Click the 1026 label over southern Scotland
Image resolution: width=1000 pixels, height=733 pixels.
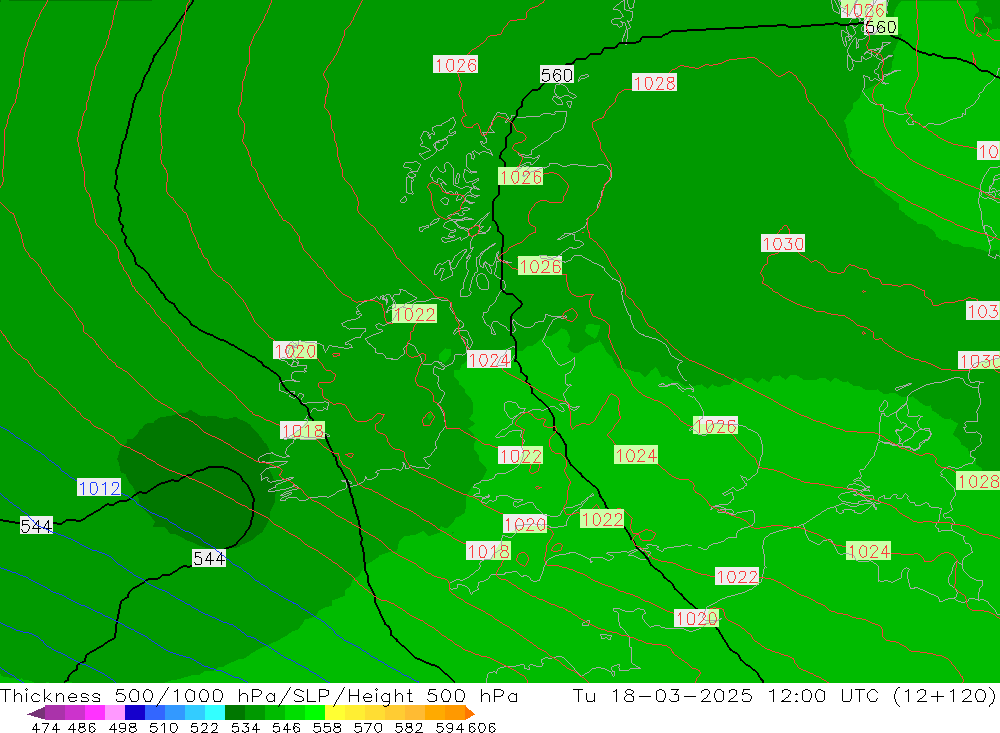pos(540,266)
